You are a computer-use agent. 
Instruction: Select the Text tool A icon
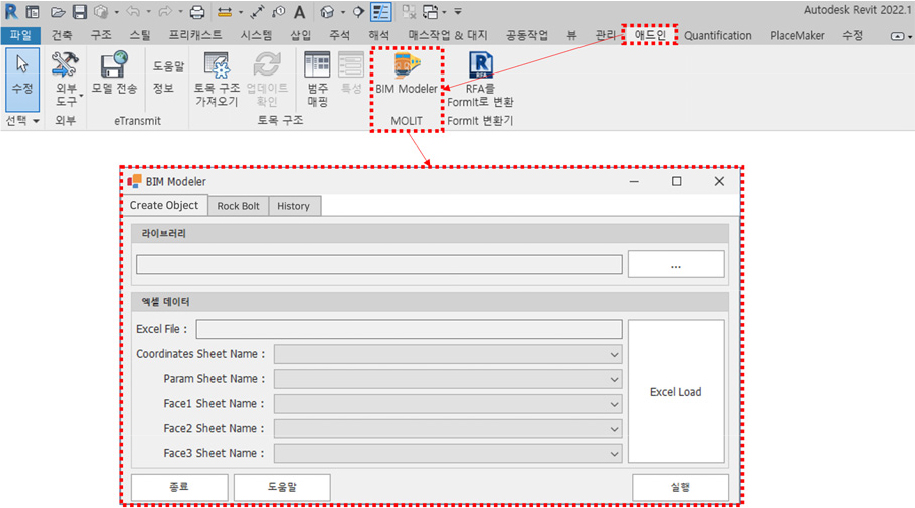pyautogui.click(x=299, y=12)
